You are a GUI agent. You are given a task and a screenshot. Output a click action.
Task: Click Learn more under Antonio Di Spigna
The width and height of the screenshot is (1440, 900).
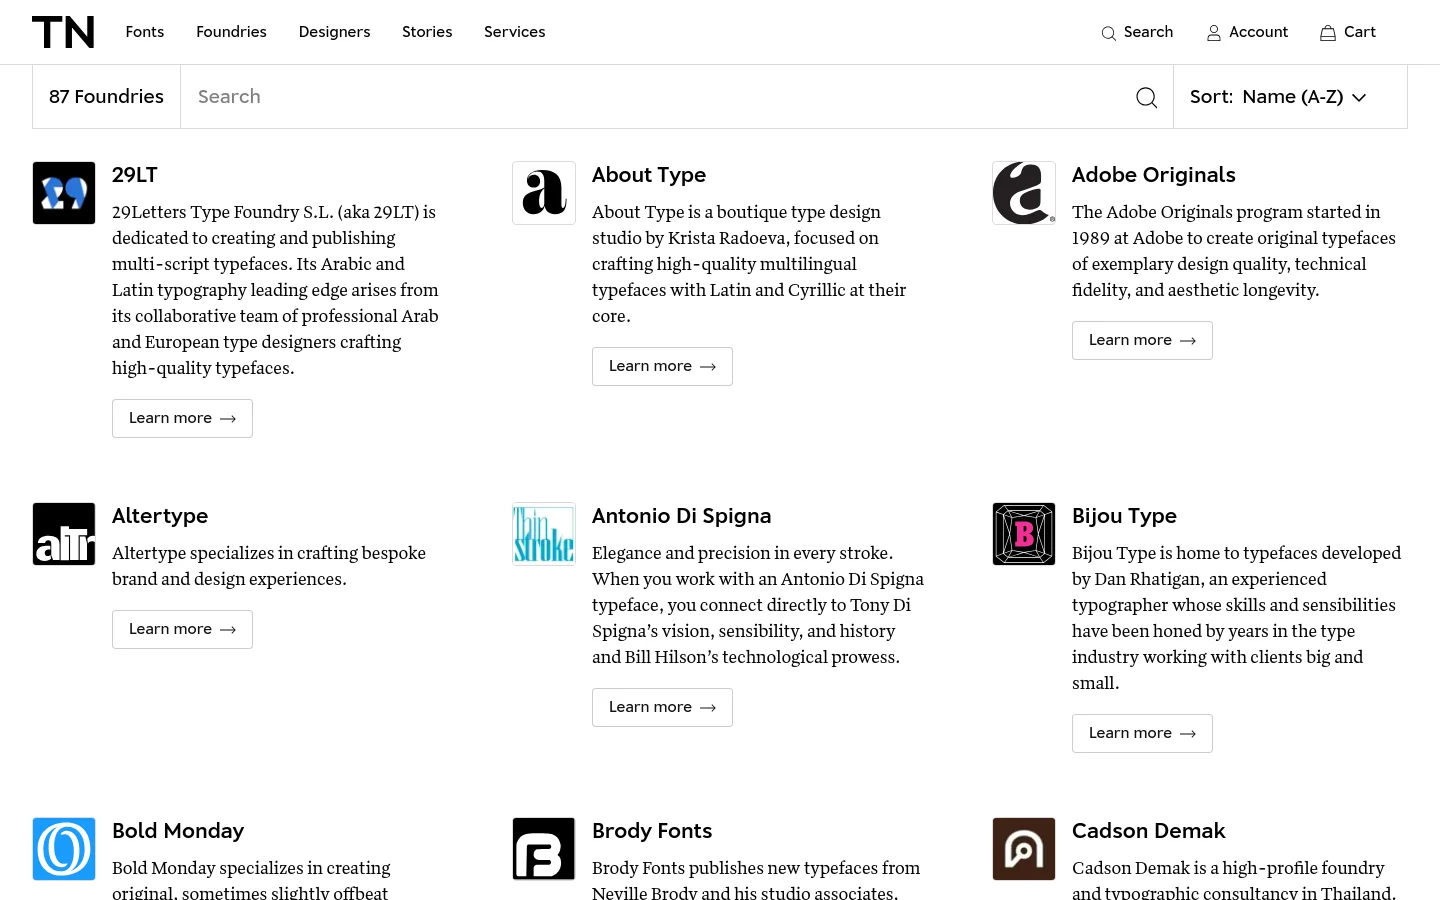[x=662, y=707]
